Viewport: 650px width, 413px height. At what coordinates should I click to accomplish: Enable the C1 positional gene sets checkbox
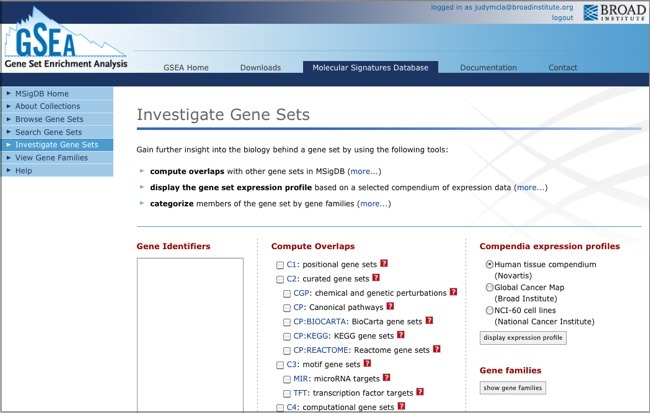pyautogui.click(x=280, y=265)
